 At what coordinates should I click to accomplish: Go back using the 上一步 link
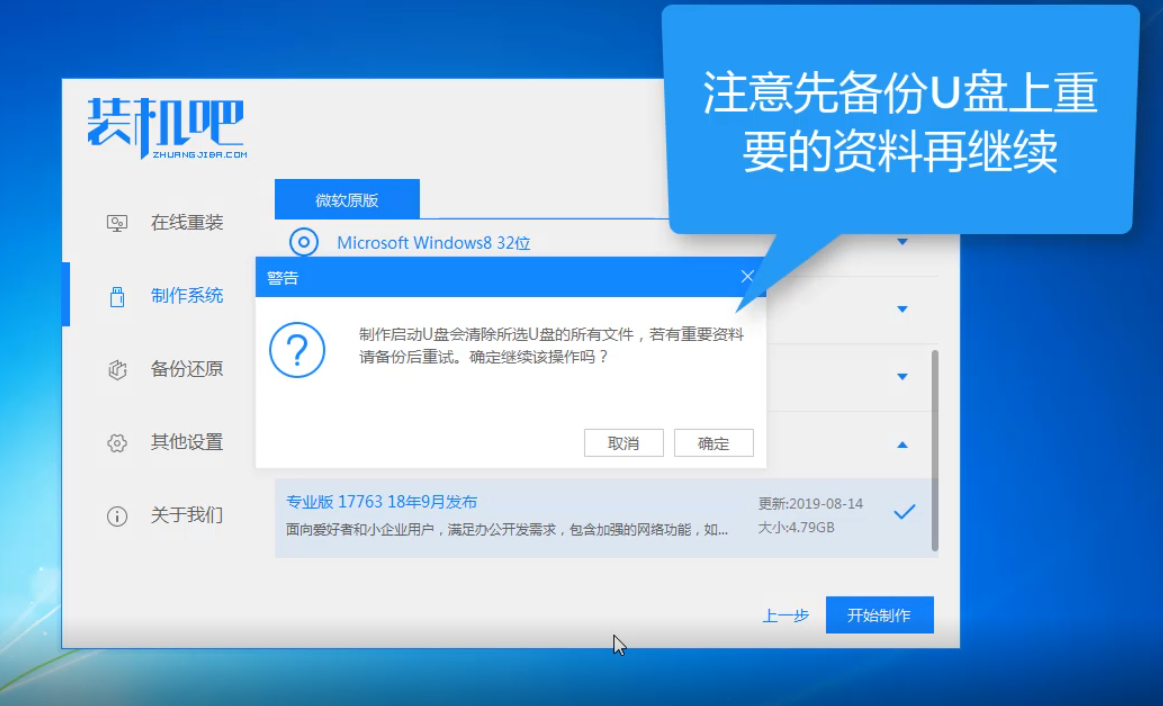[784, 615]
